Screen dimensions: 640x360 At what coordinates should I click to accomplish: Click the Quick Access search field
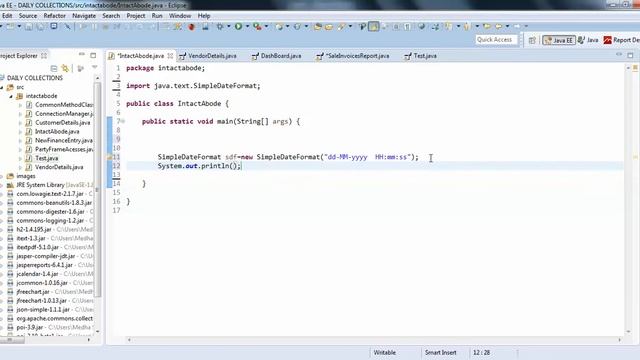tap(496, 40)
